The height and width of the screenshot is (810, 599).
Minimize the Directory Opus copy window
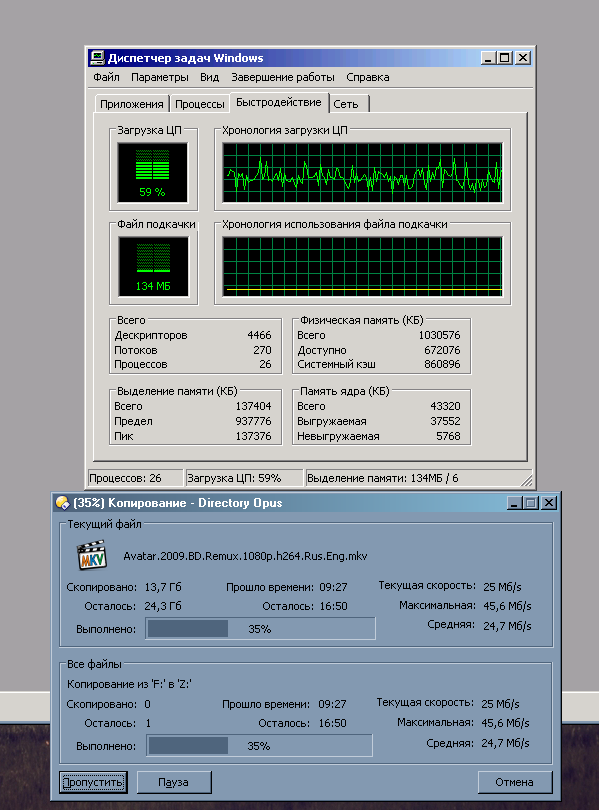514,503
